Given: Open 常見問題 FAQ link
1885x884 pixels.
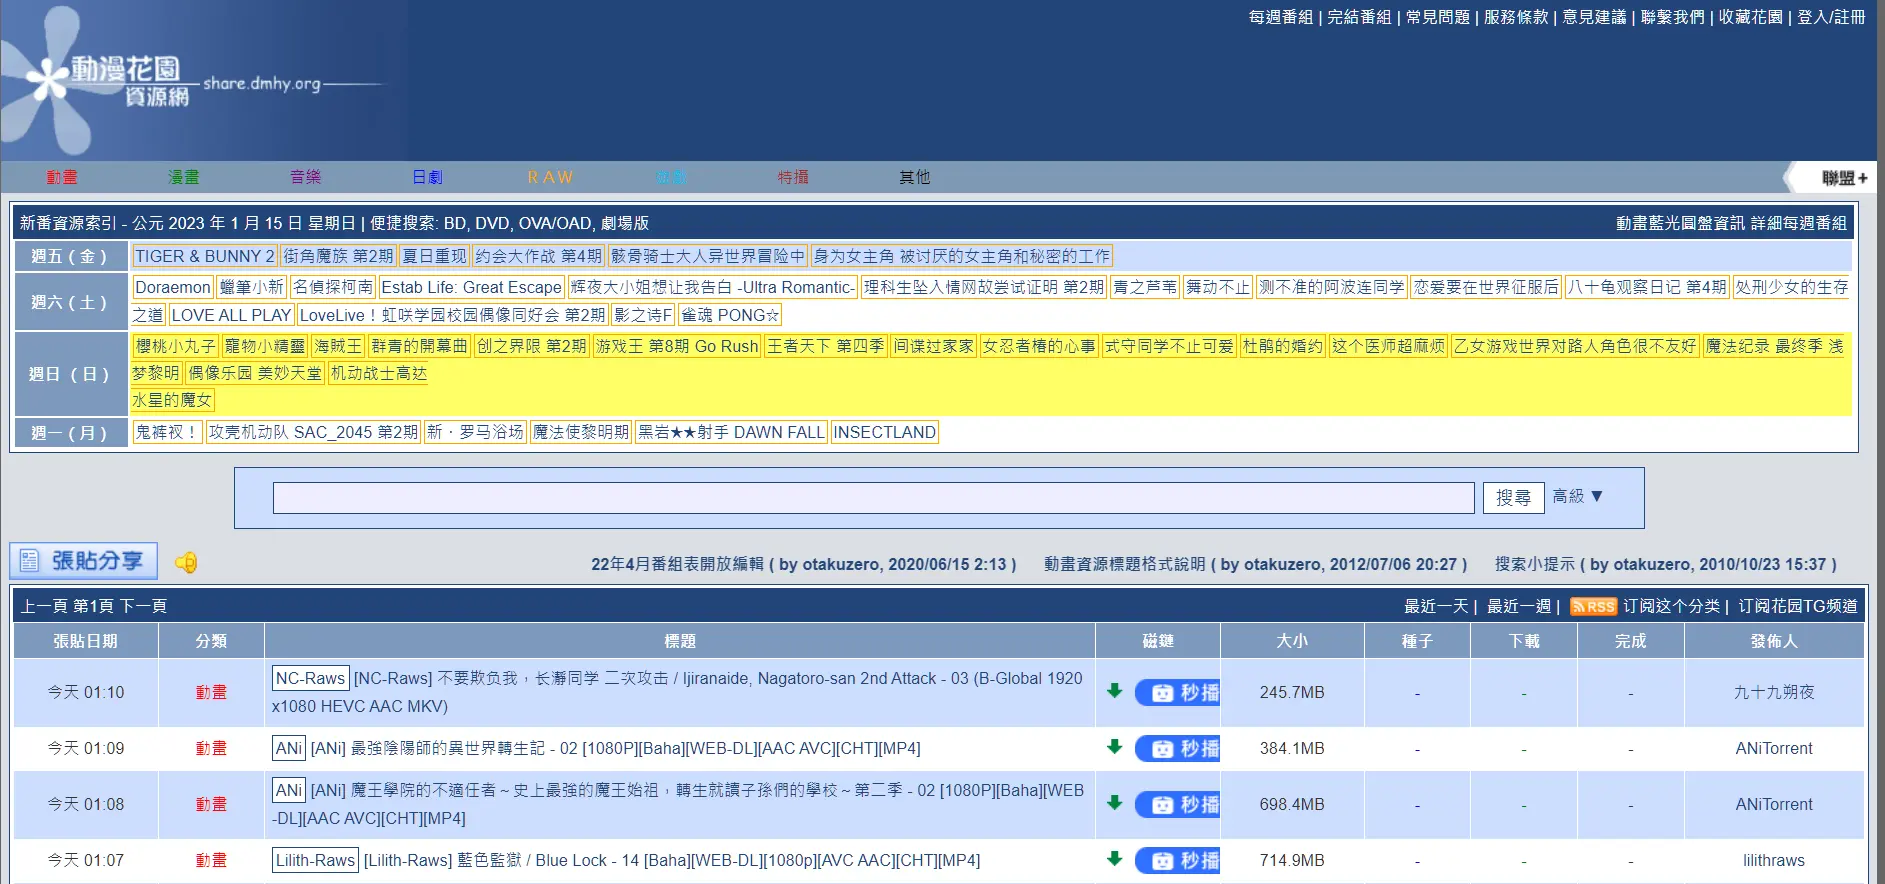Looking at the screenshot, I should 1438,17.
